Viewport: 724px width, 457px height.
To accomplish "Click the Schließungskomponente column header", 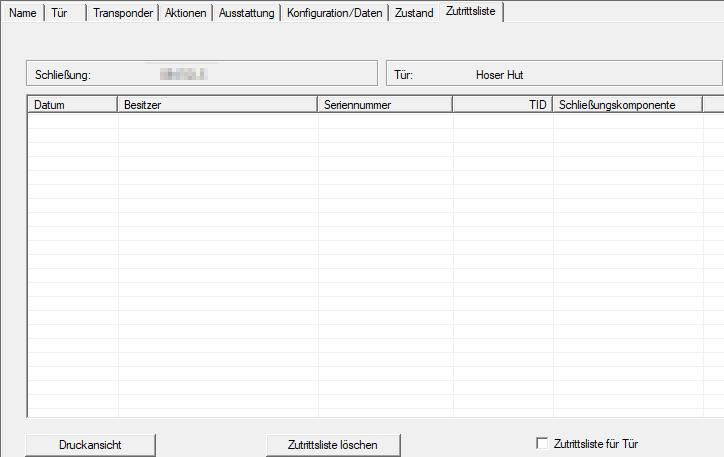I will pyautogui.click(x=627, y=104).
